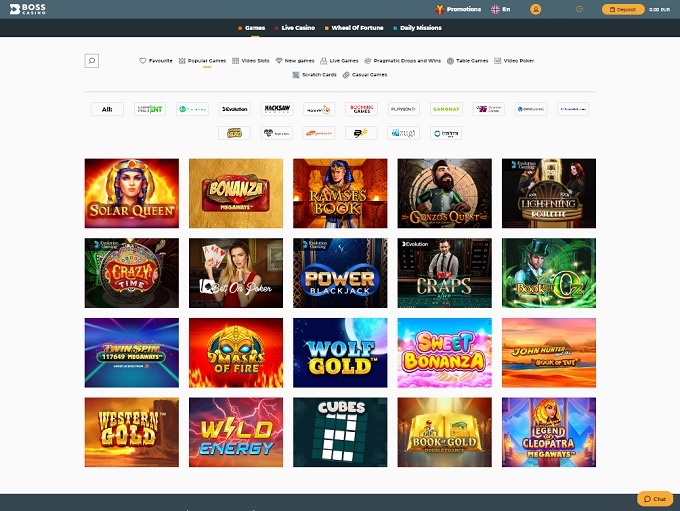680x511 pixels.
Task: Select the Casual Games category
Action: point(365,75)
